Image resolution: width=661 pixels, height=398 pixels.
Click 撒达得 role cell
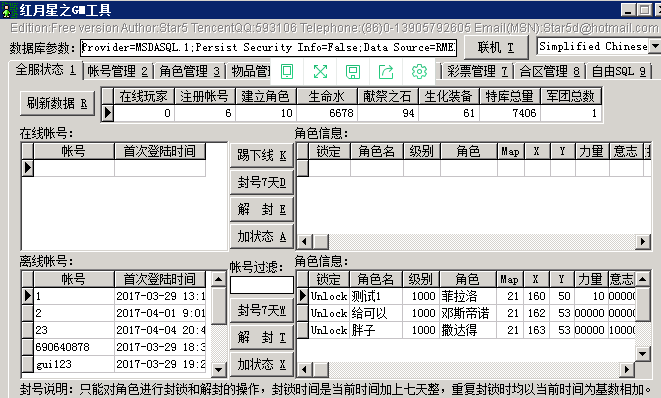468,330
